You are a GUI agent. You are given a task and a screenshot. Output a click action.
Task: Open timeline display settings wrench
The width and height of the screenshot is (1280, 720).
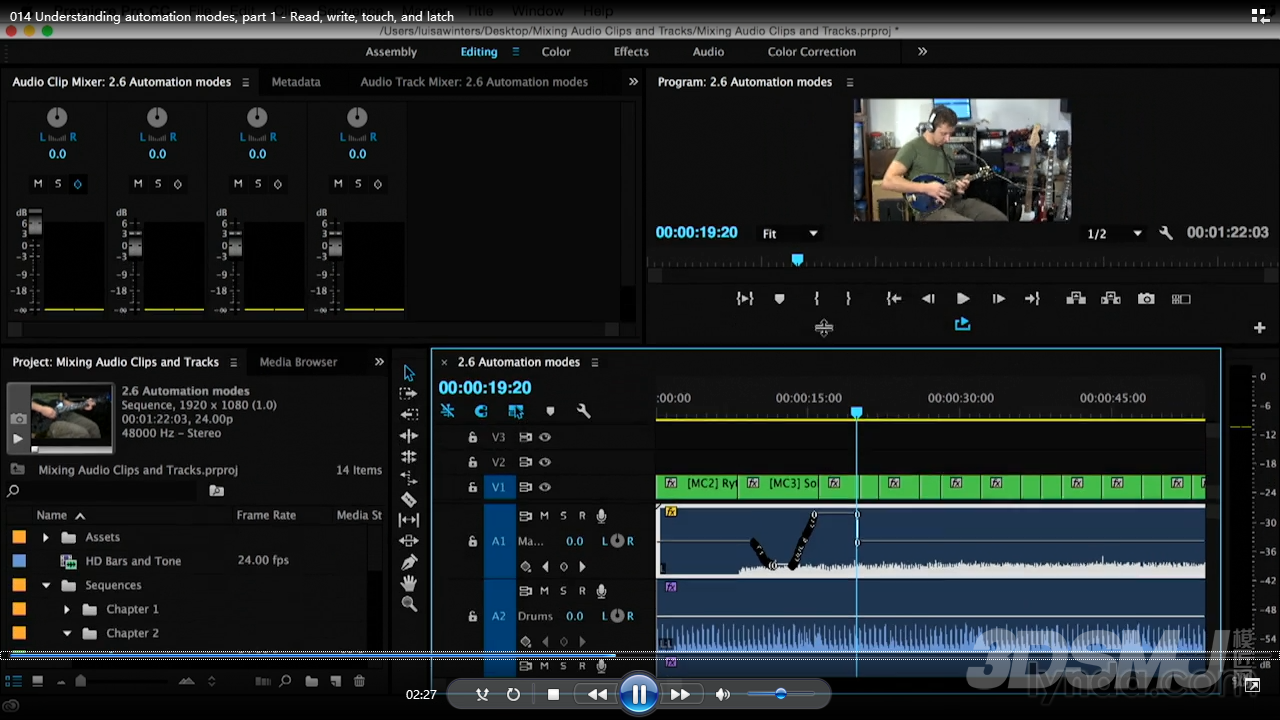pyautogui.click(x=584, y=411)
